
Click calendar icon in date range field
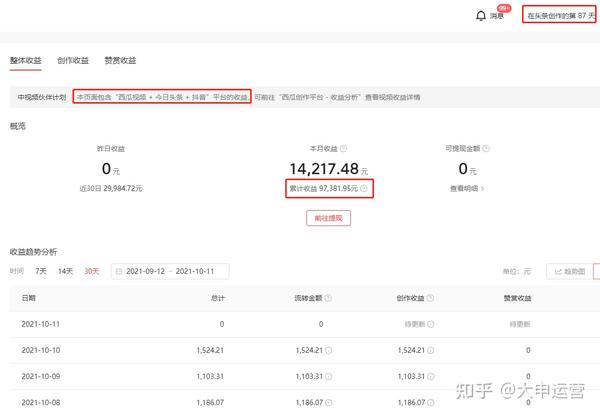tap(119, 271)
